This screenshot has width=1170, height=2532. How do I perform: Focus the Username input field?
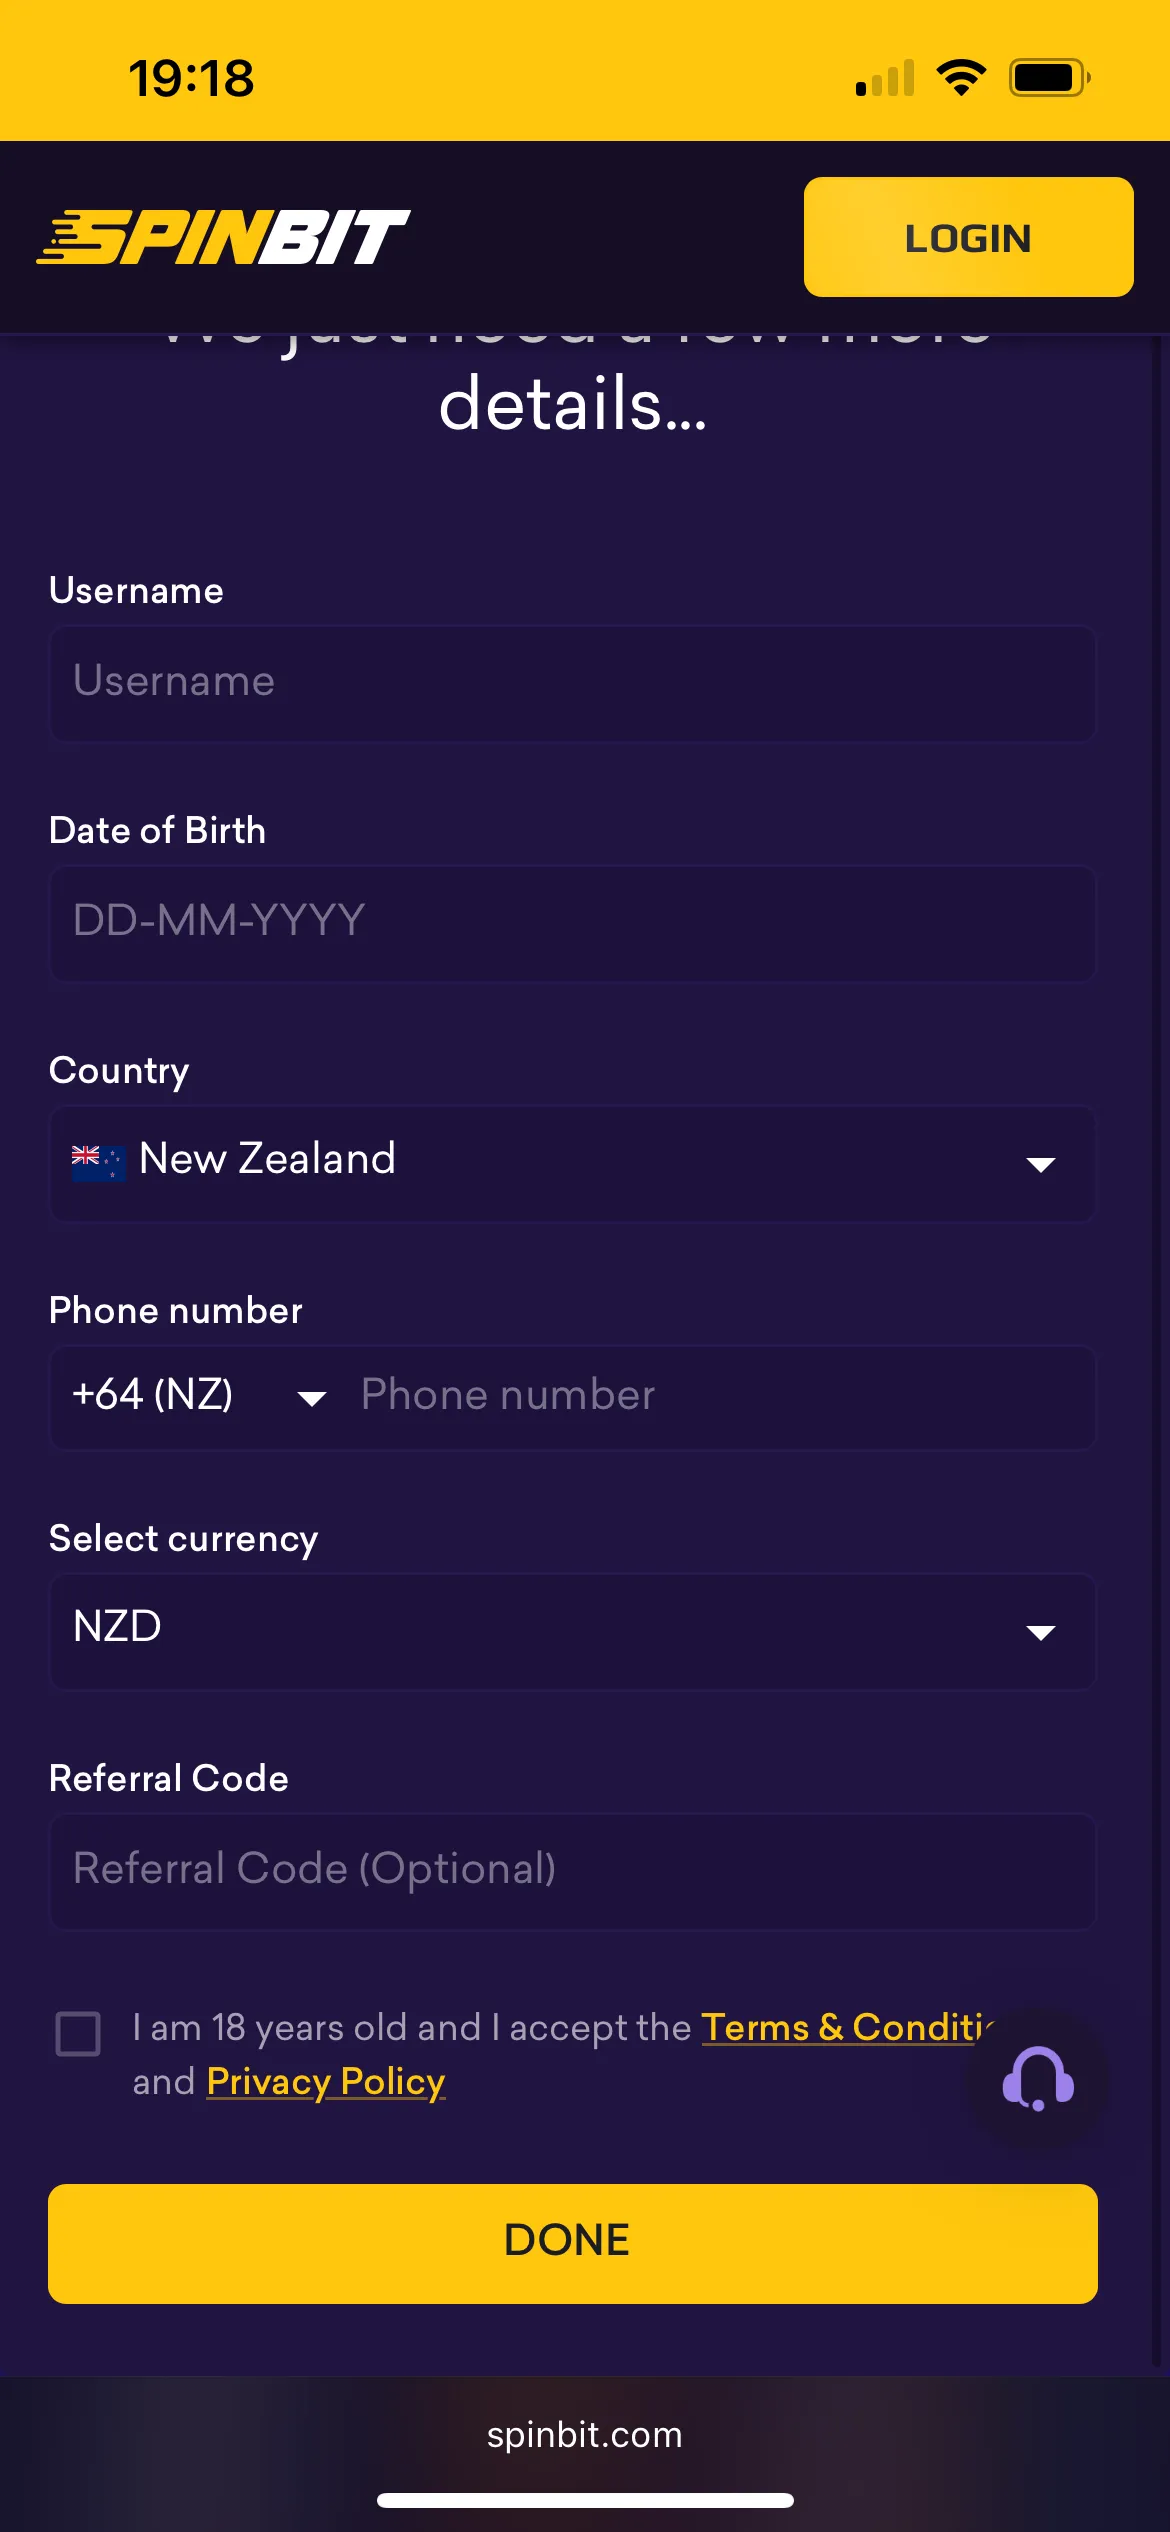click(572, 683)
